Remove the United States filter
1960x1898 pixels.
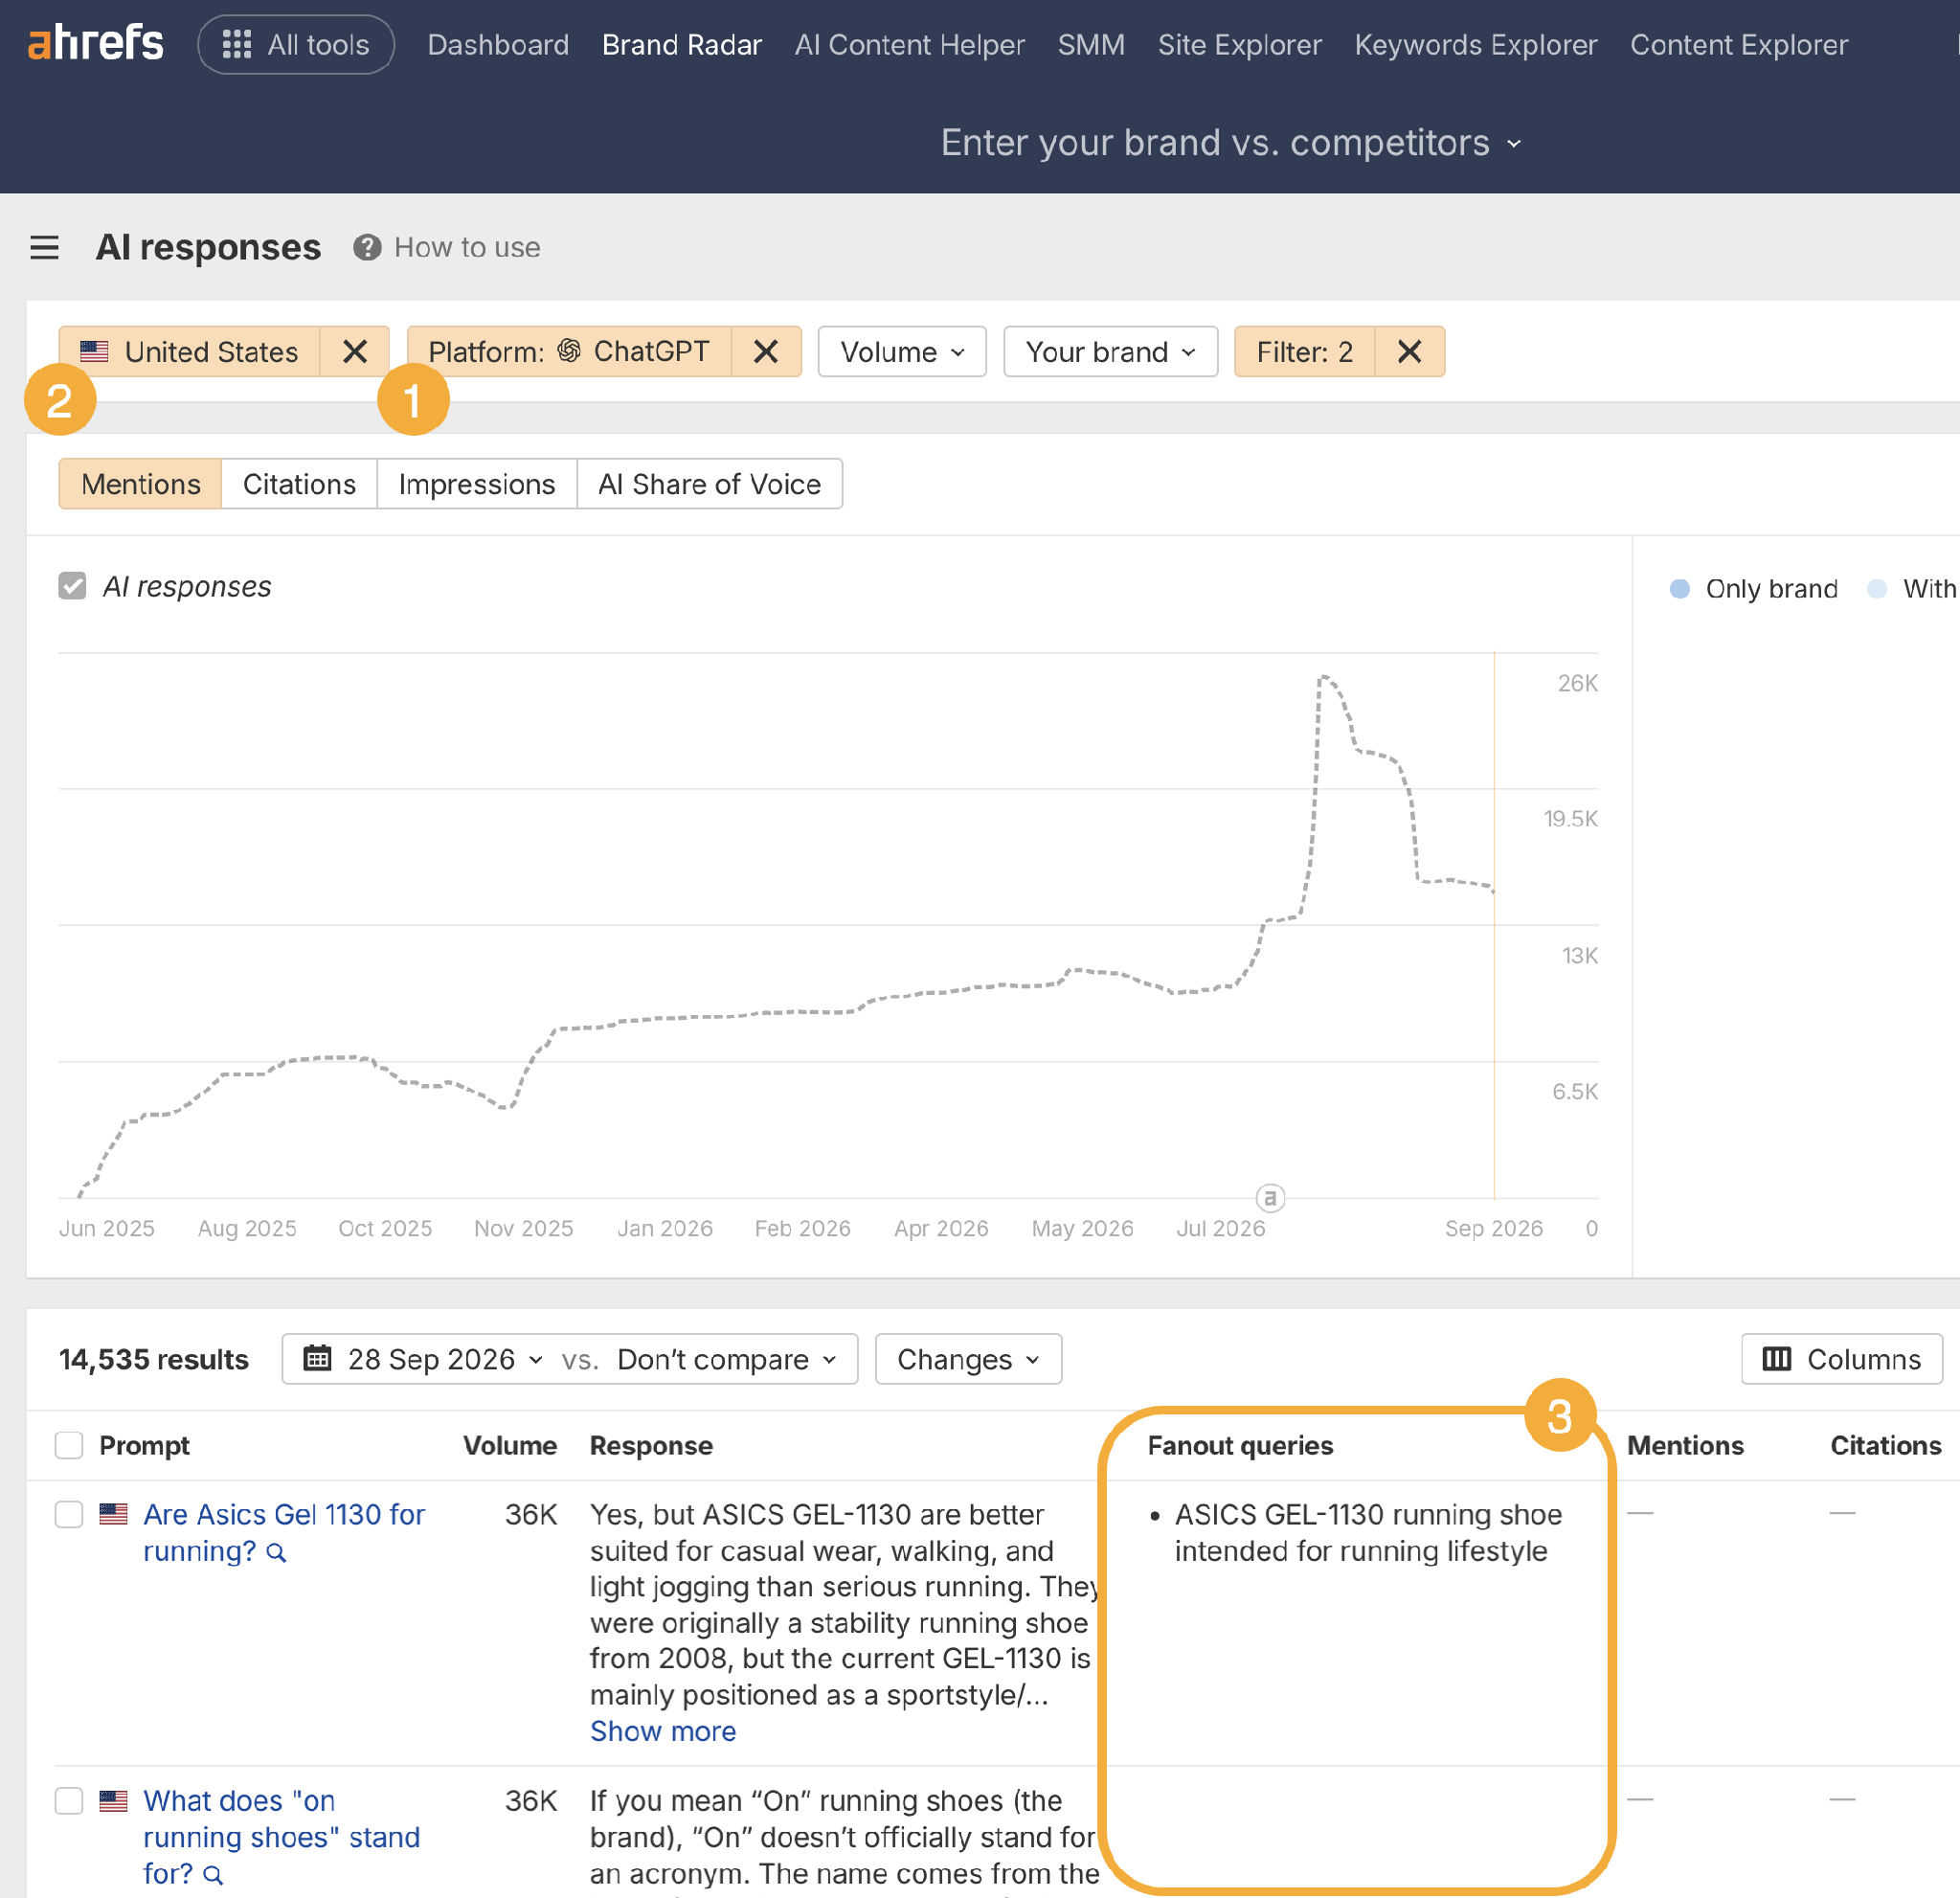(354, 351)
